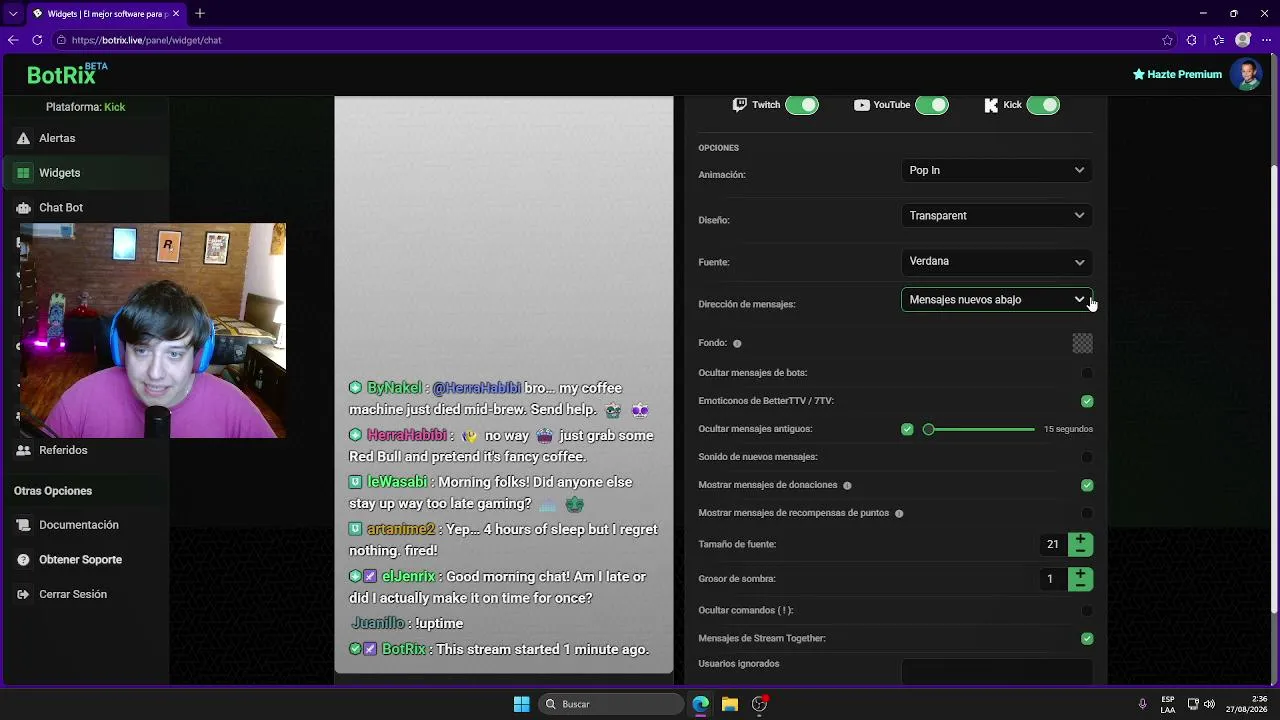Uncheck the Ocultar mensajes antiguos checkbox

coord(907,429)
